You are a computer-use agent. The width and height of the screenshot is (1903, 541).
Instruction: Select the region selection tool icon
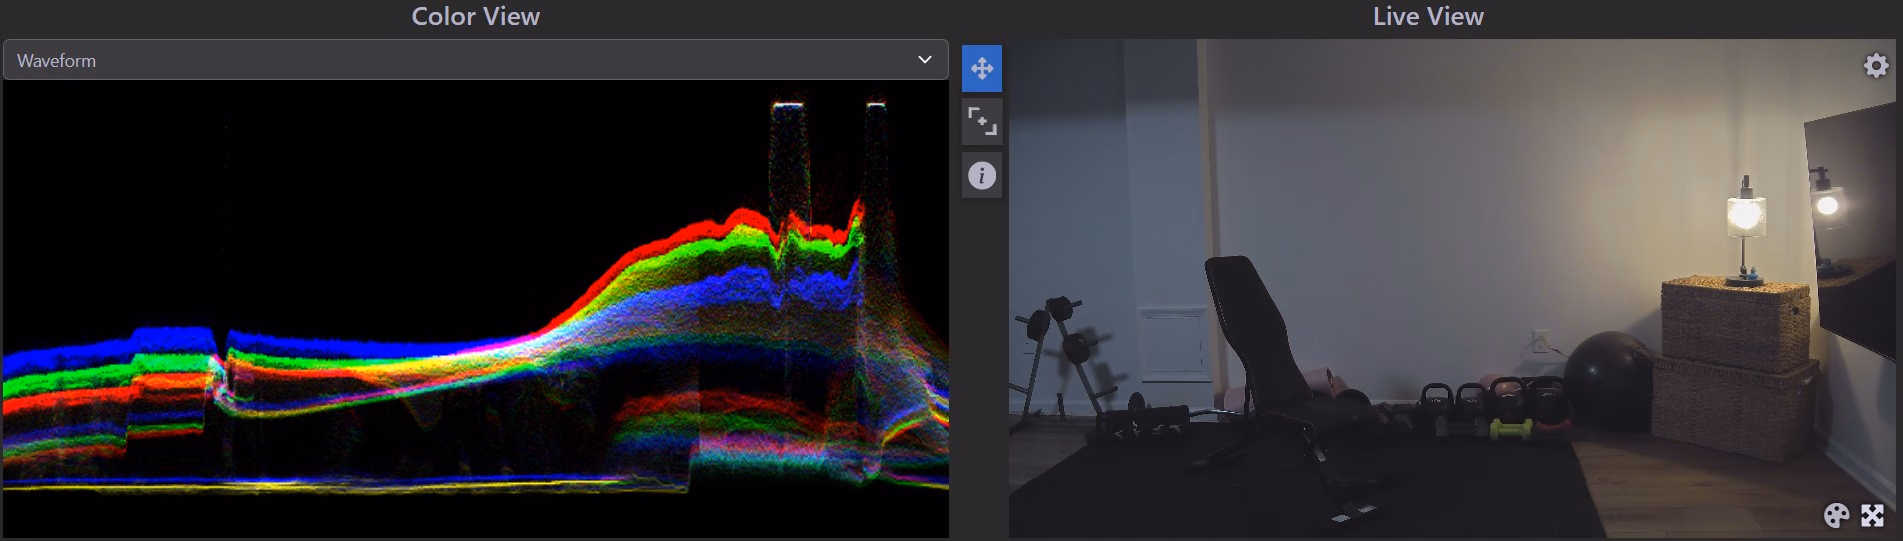(982, 122)
